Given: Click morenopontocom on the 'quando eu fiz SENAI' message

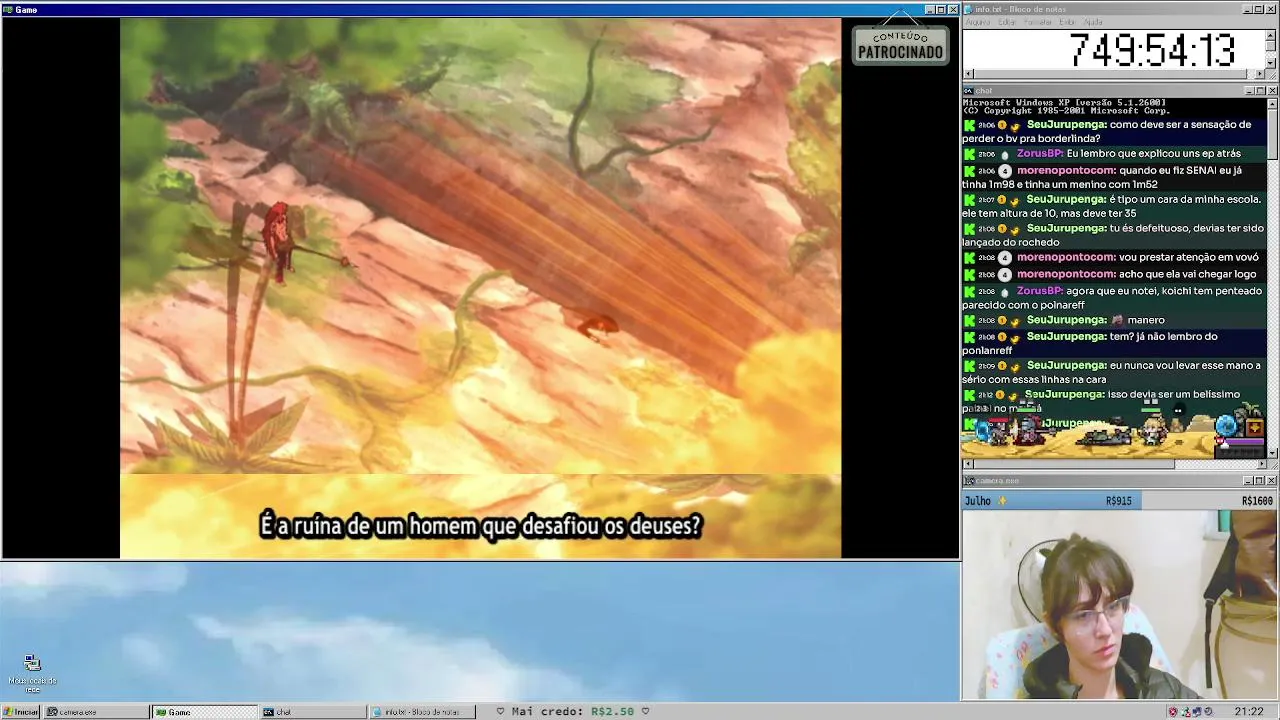Looking at the screenshot, I should 1066,171.
